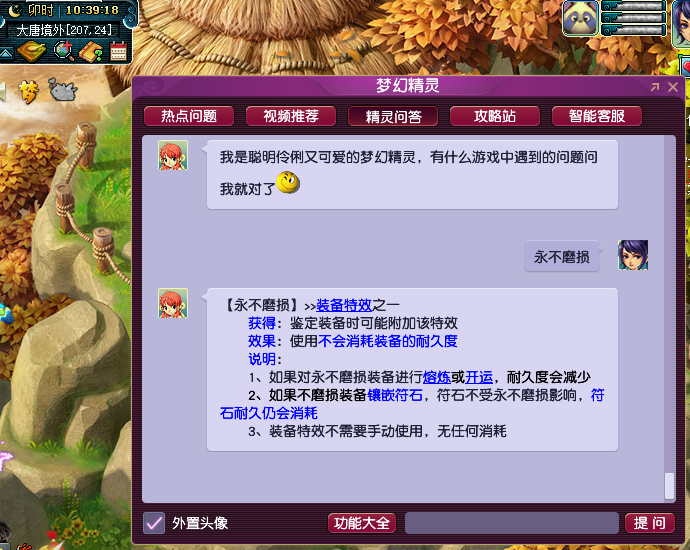Pop out the 梦幻精灵 window arrow
This screenshot has width=690, height=550.
pyautogui.click(x=655, y=87)
